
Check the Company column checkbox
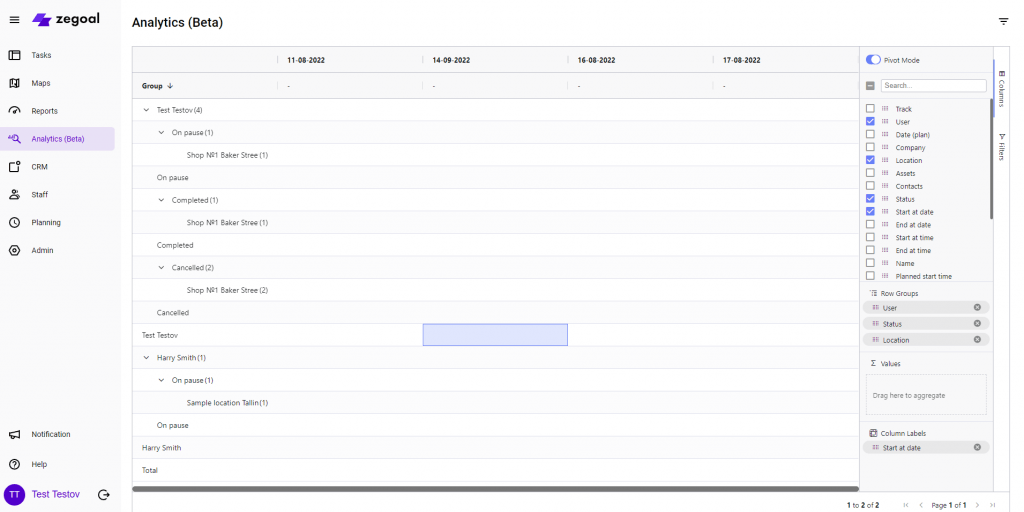pos(870,147)
